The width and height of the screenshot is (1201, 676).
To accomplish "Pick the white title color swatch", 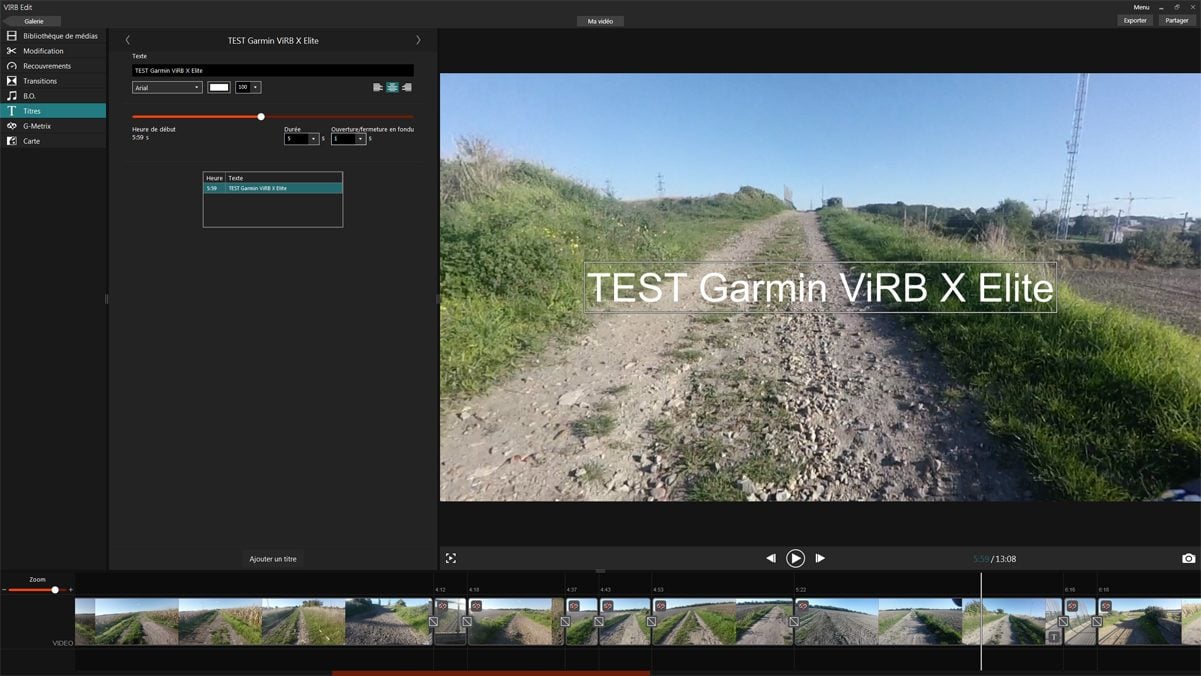I will [x=218, y=87].
